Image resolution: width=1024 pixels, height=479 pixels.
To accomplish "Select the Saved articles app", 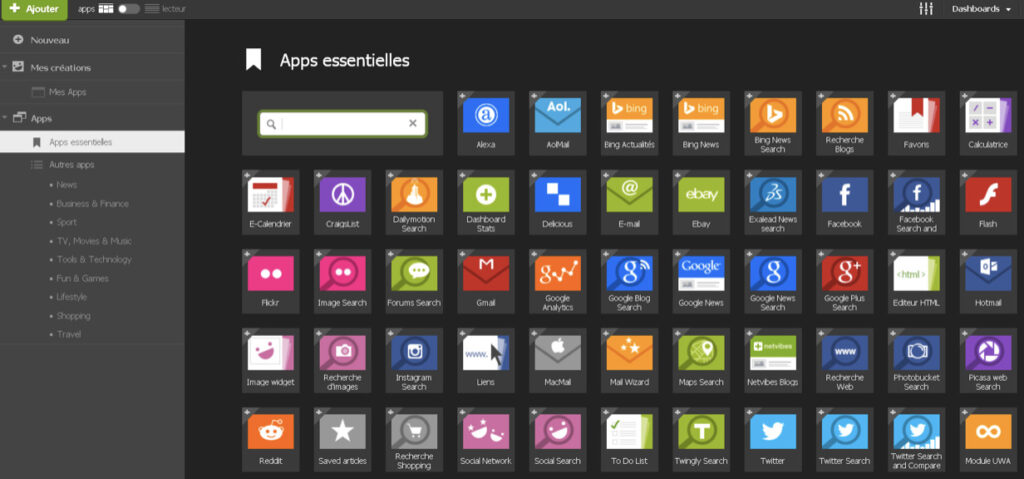I will click(x=342, y=439).
